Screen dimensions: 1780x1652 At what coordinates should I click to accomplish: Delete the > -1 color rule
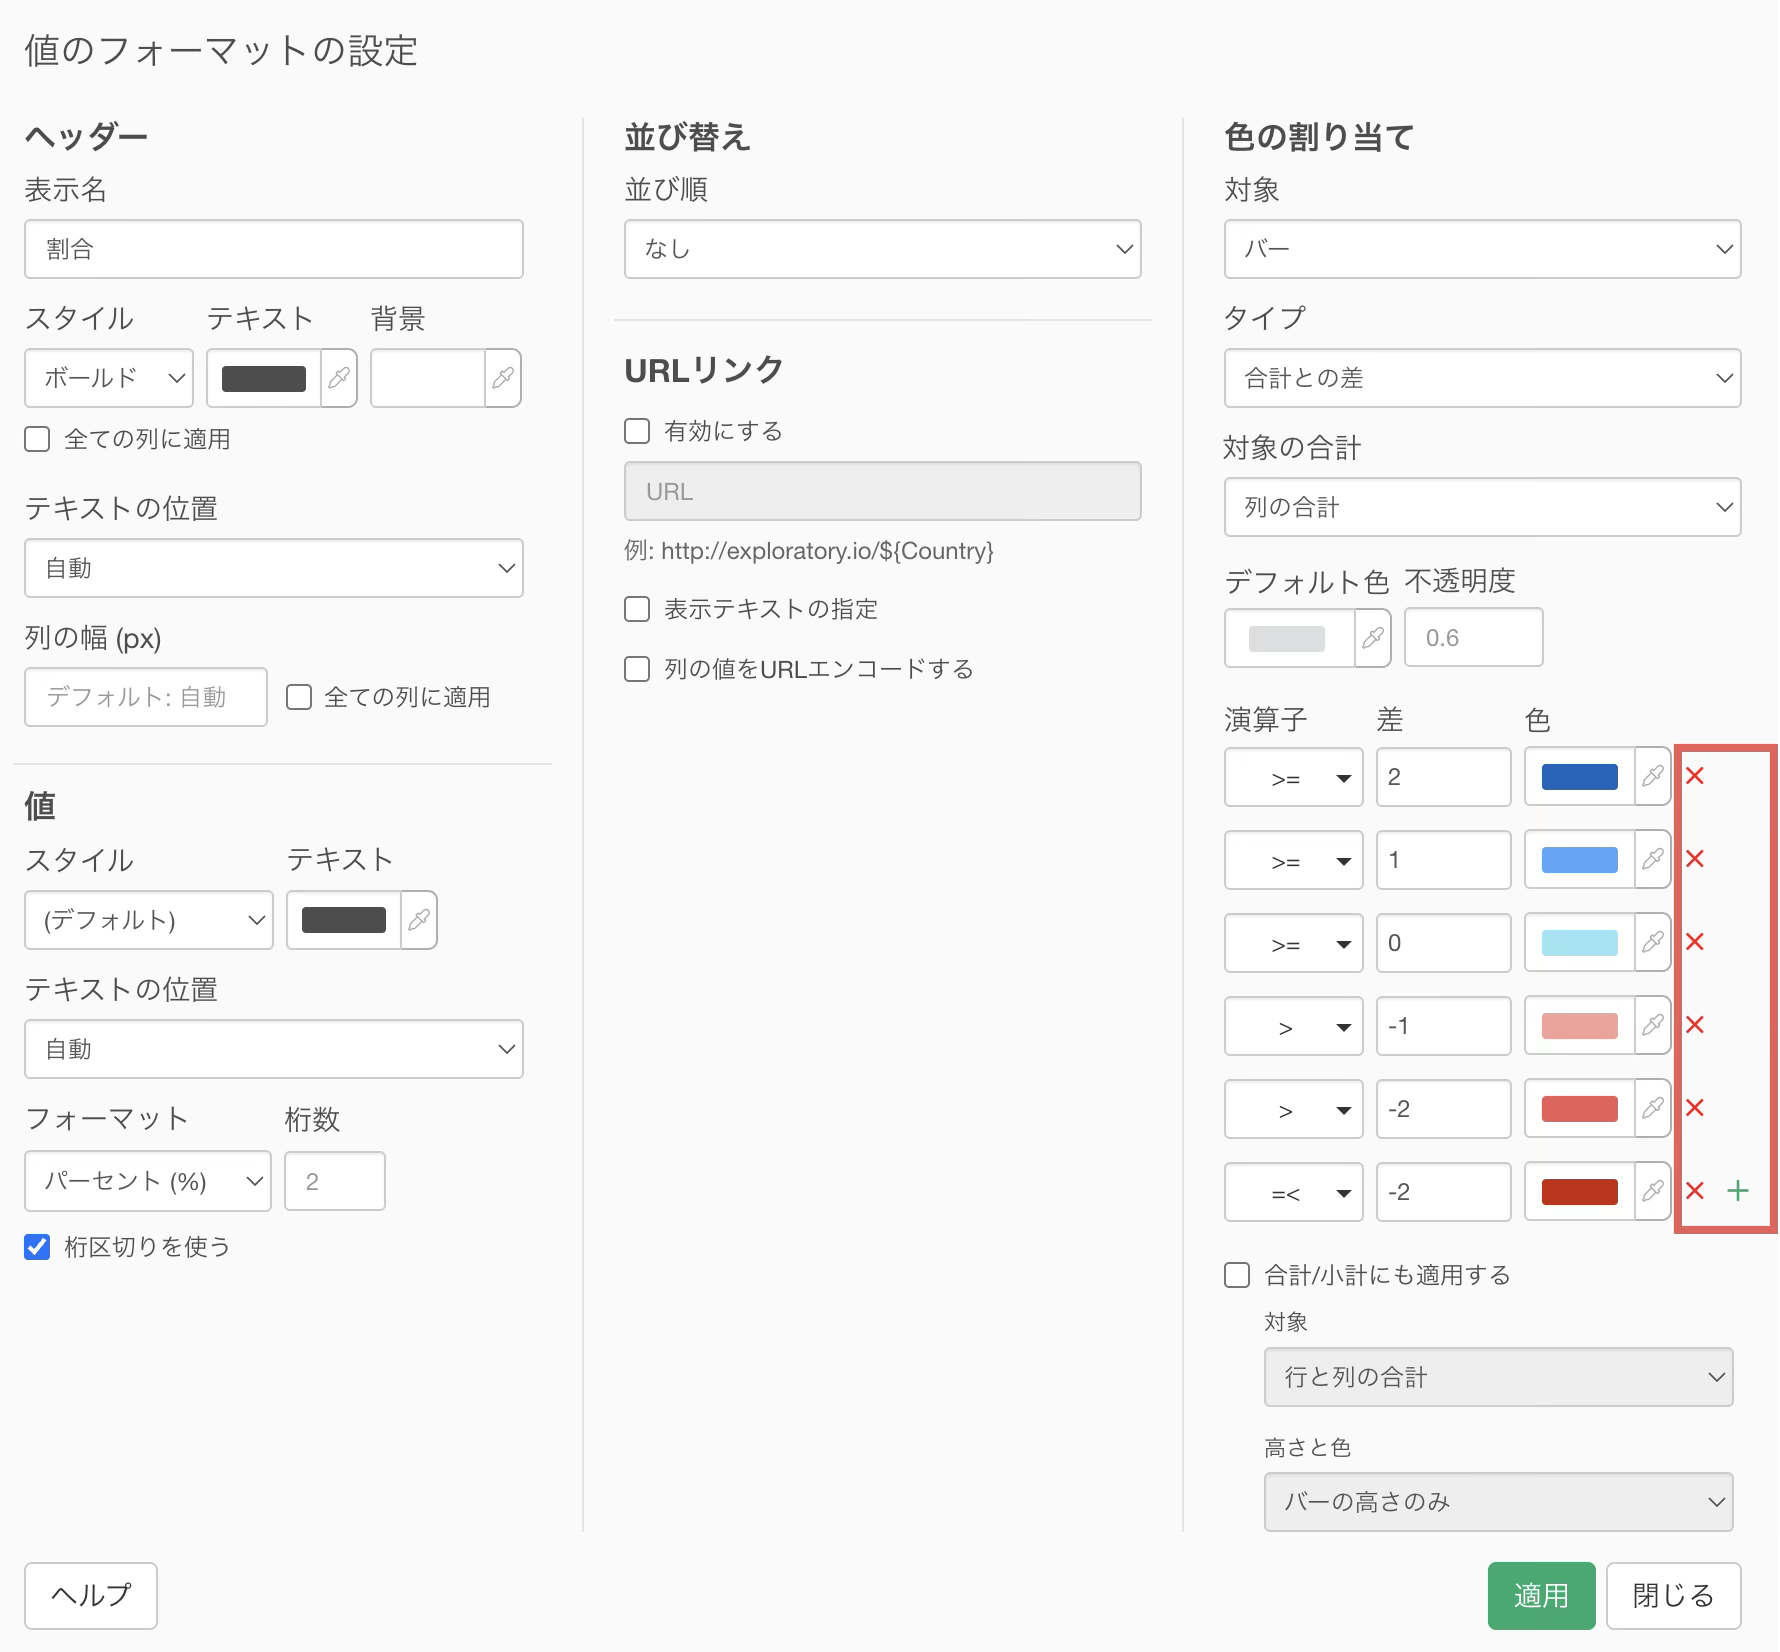click(x=1695, y=1025)
